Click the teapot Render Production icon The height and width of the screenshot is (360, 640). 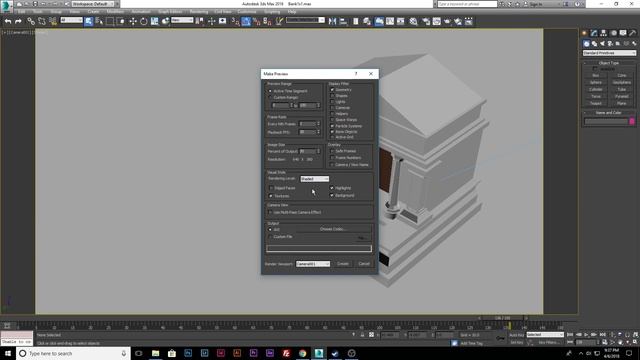pyautogui.click(x=447, y=21)
